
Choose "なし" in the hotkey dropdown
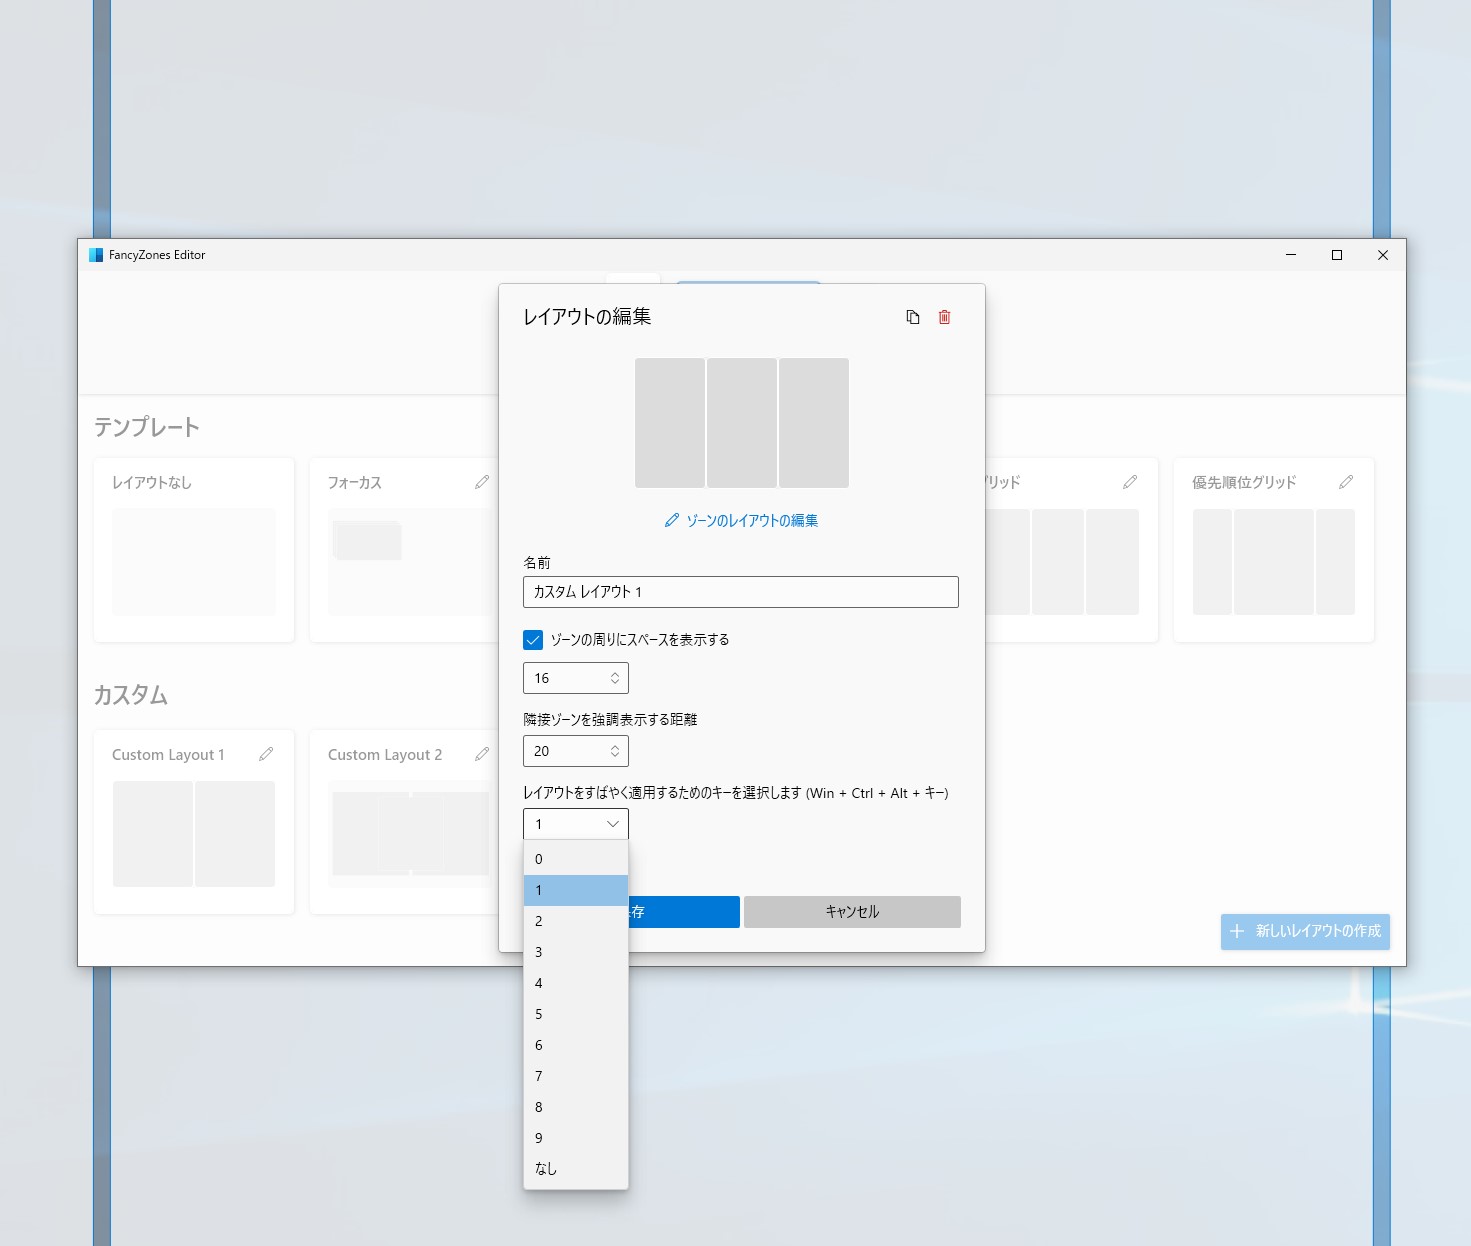pyautogui.click(x=575, y=1168)
